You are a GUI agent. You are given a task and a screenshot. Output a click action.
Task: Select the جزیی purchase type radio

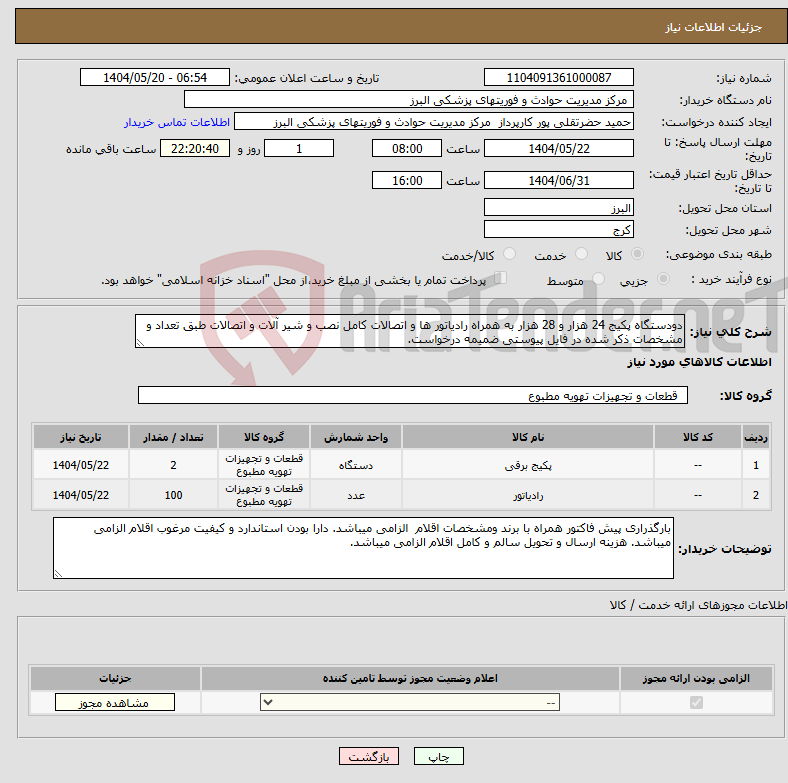click(663, 278)
